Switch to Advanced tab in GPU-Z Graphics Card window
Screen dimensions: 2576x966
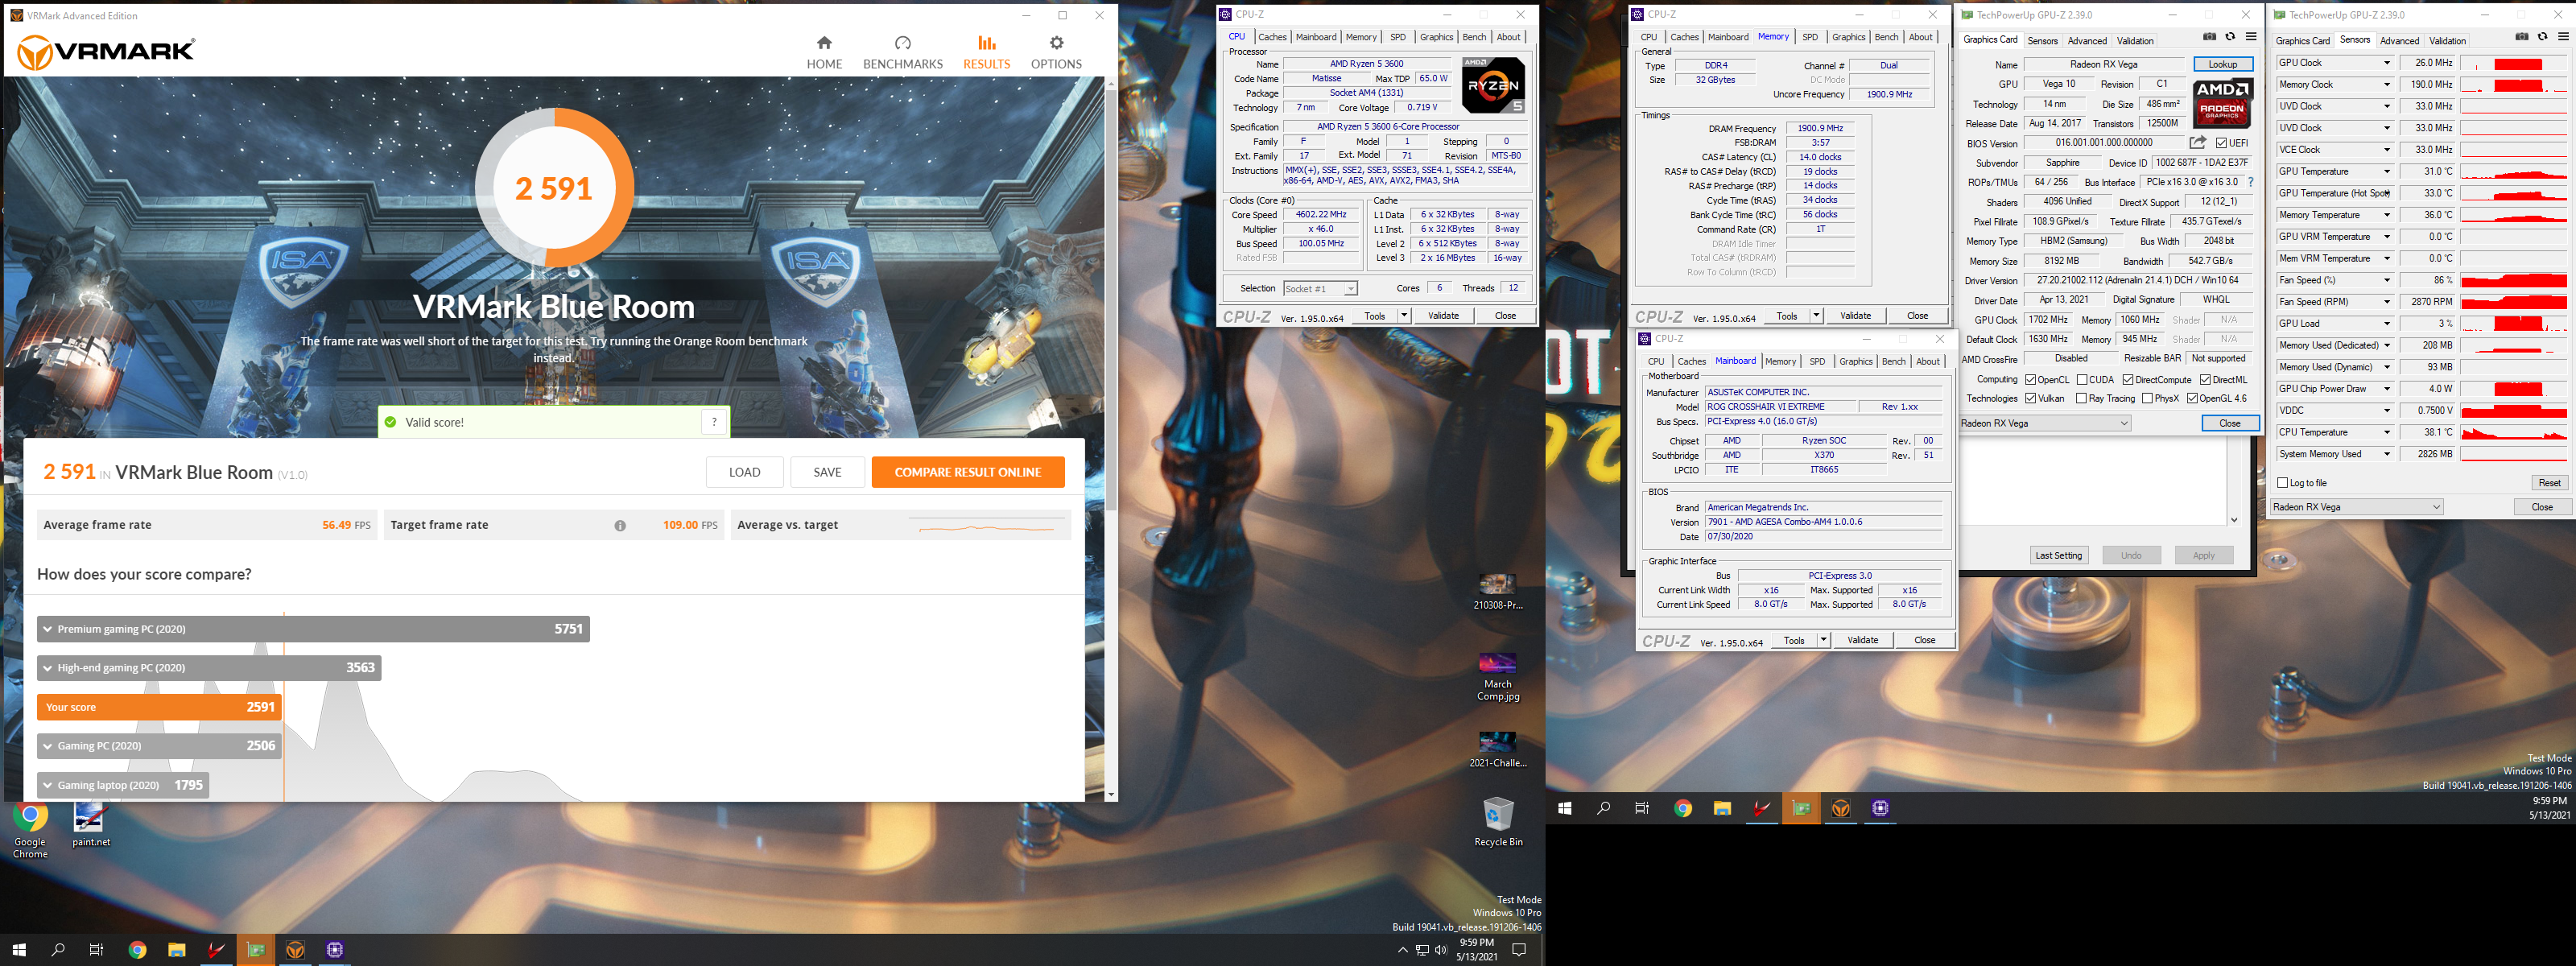pyautogui.click(x=2087, y=41)
